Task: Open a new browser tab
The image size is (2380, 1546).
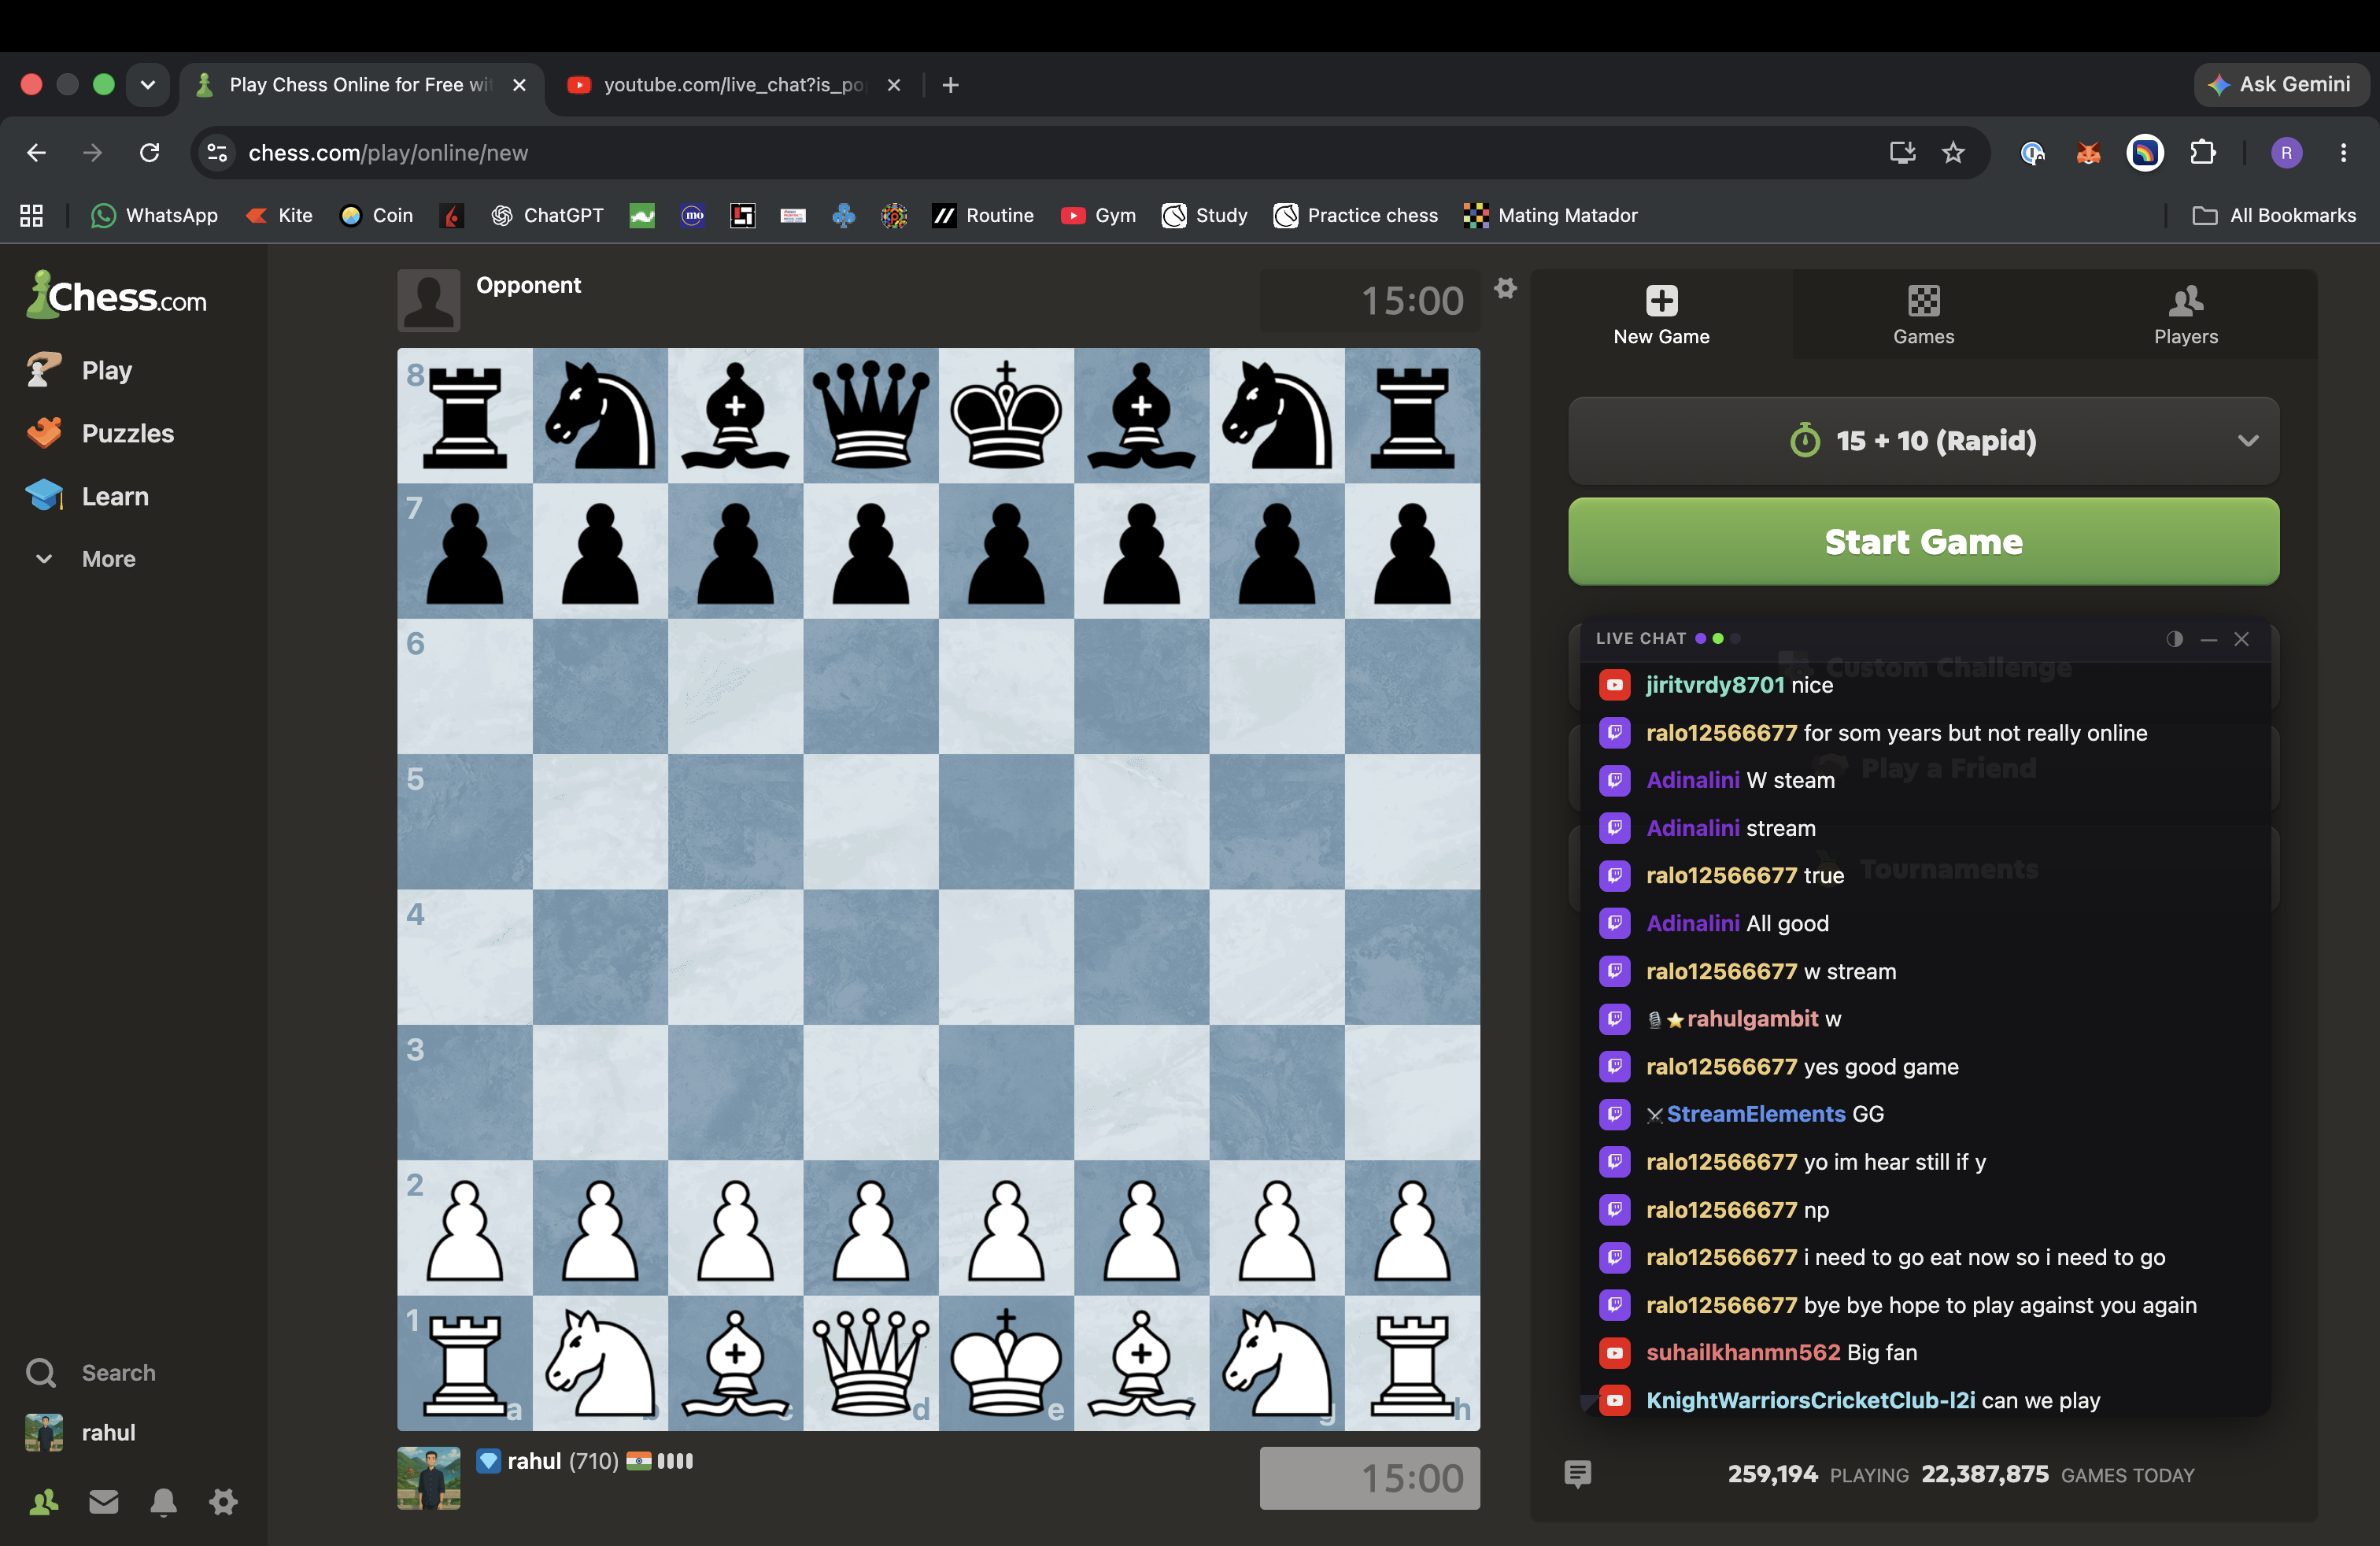Action: 951,85
